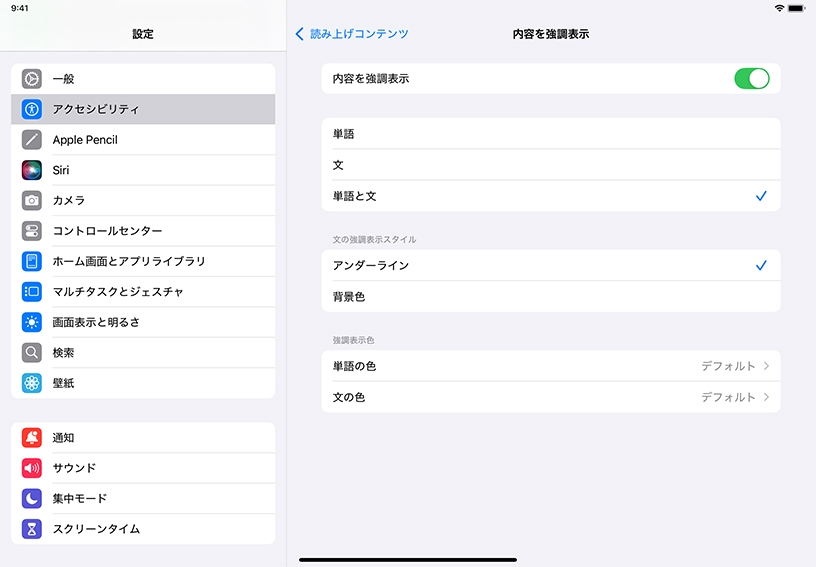
Task: Tap the Notifications (通知) bell icon
Action: pos(31,438)
